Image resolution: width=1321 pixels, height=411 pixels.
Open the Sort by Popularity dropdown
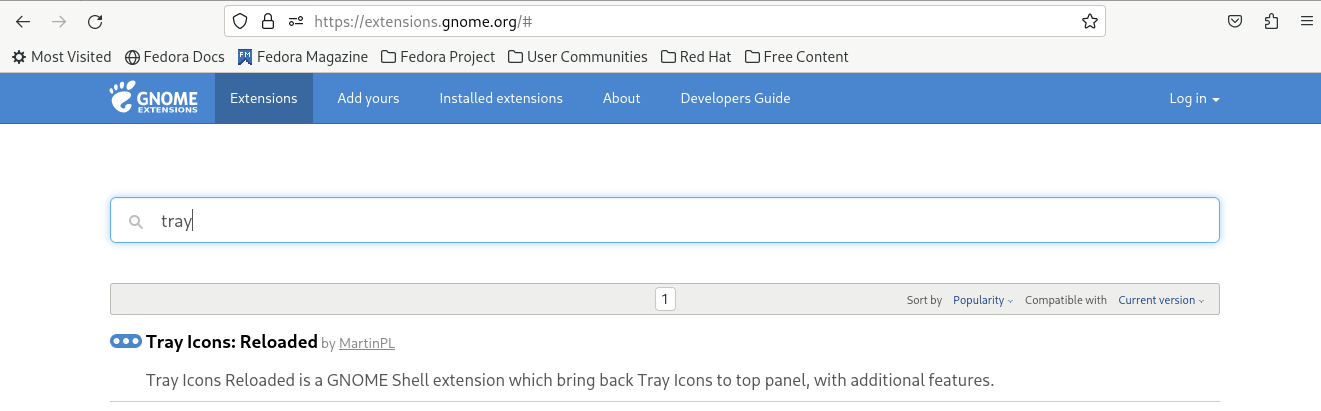click(x=982, y=300)
